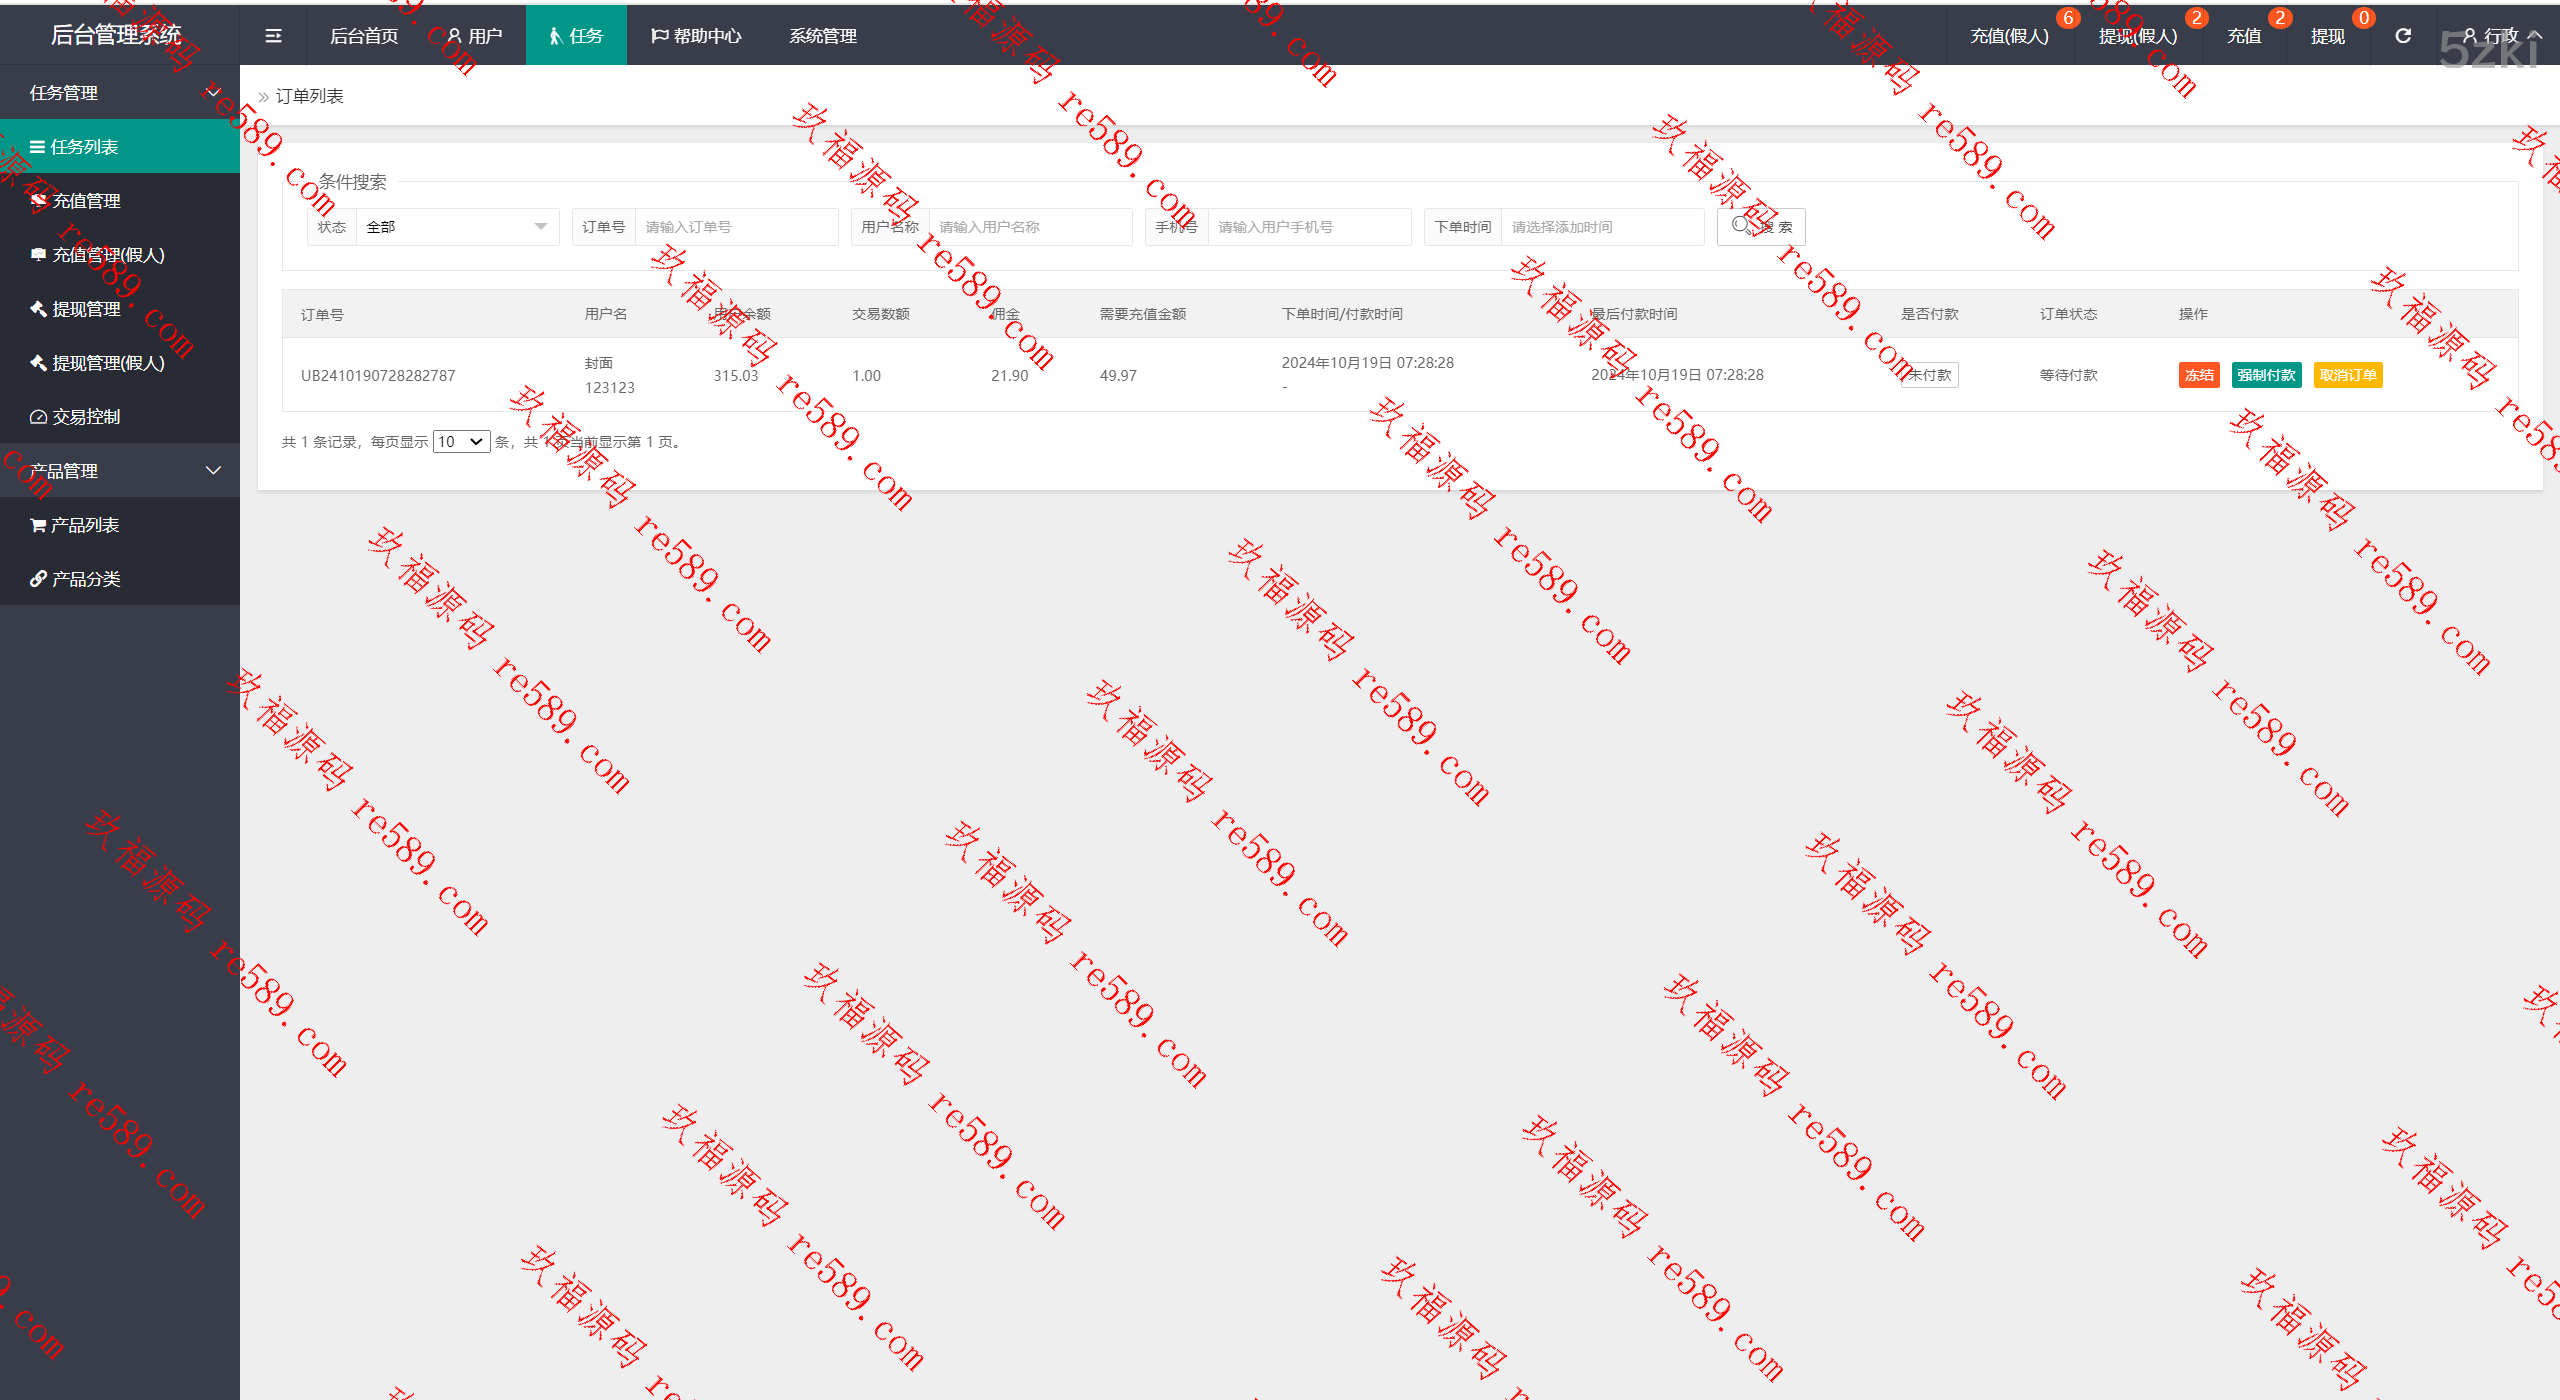The image size is (2560, 1400).
Task: Click the refresh icon in top bar
Action: tap(2403, 36)
